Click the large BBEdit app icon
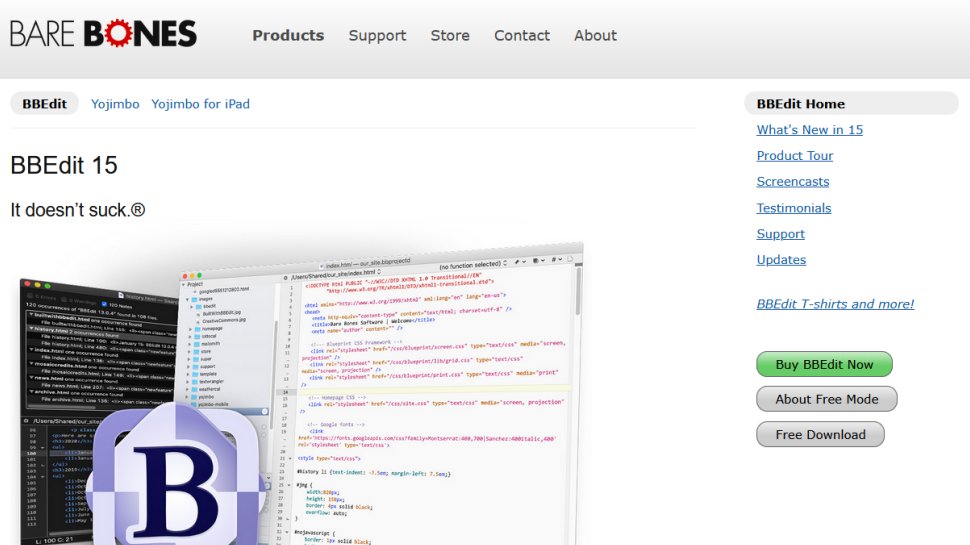Screen dimensions: 970x545 pos(176,476)
